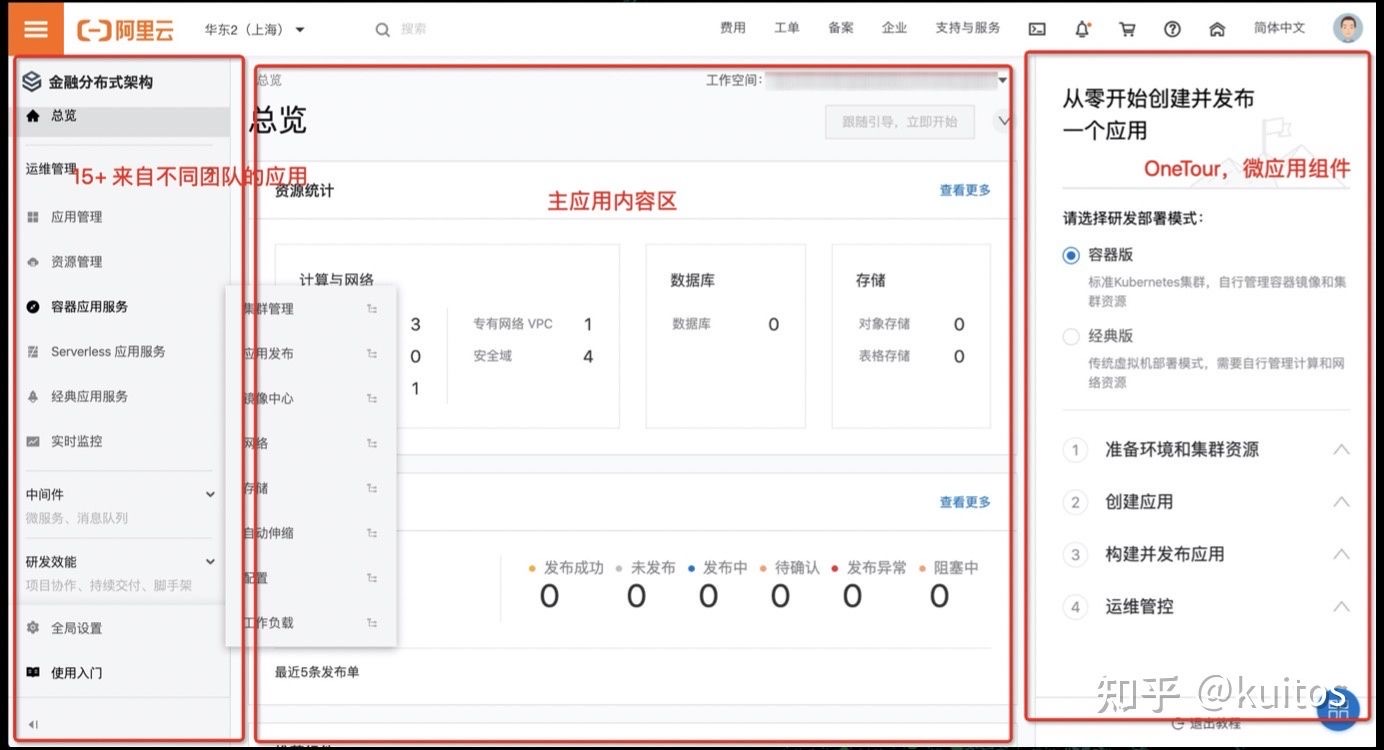The image size is (1384, 750).
Task: Open 集群管理 in the submenu
Action: tap(269, 309)
